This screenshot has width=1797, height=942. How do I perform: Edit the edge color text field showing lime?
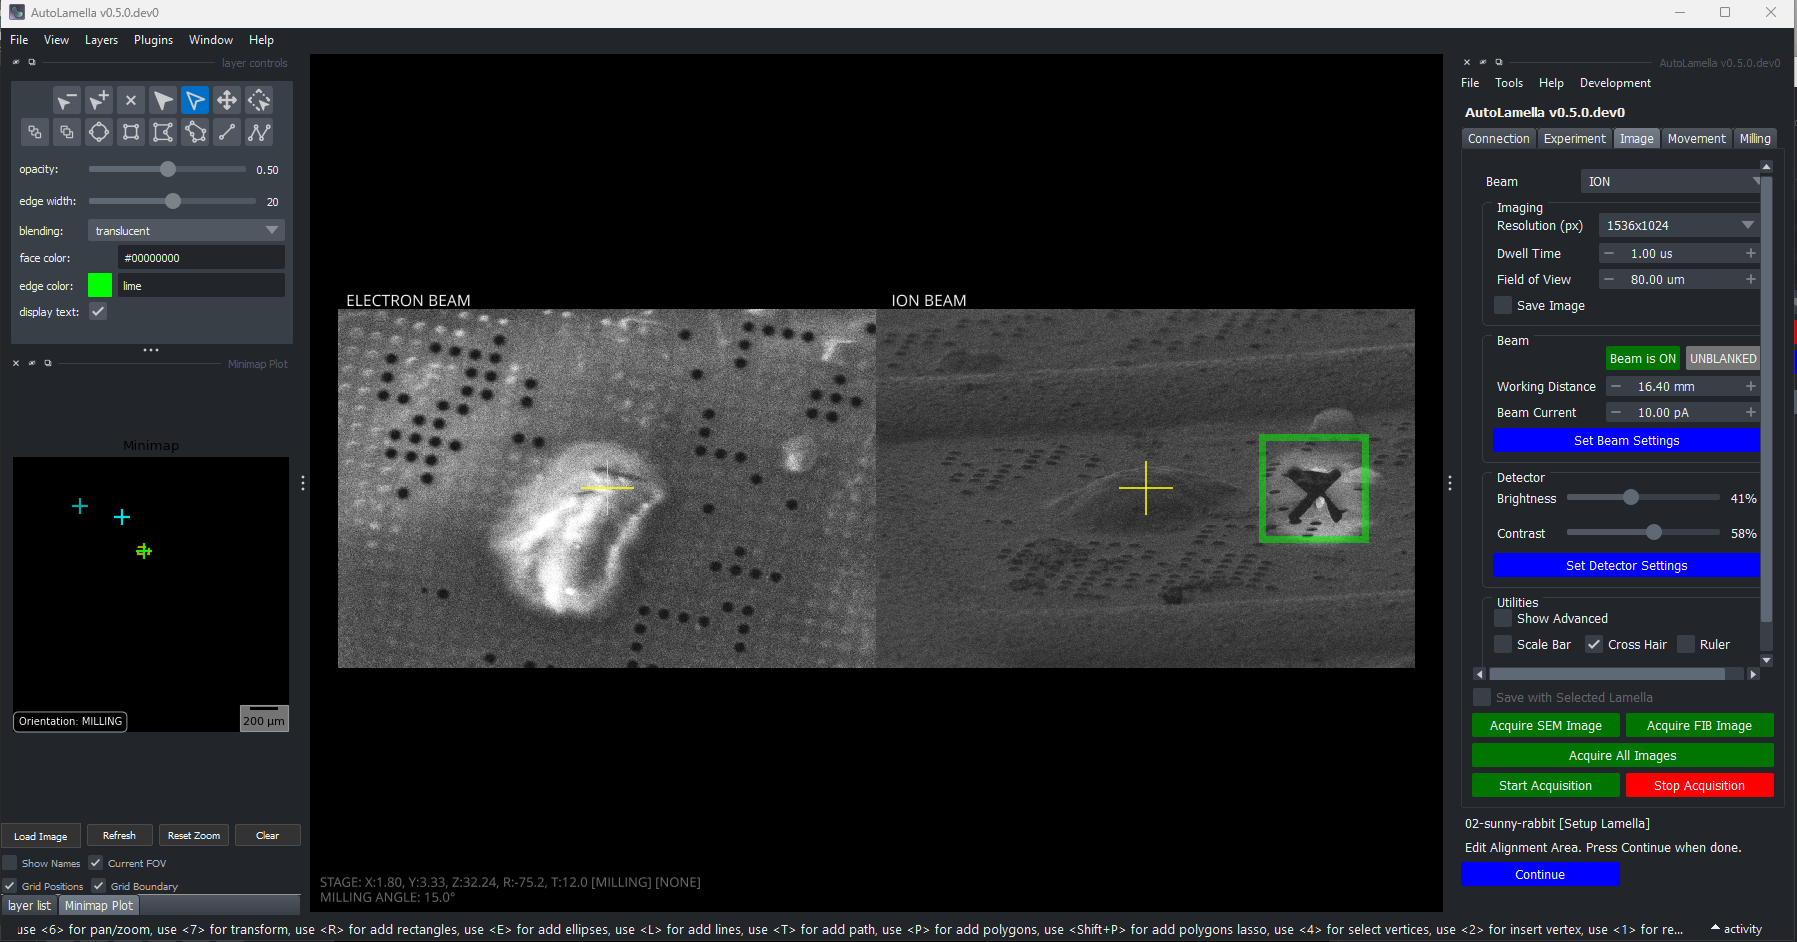tap(200, 285)
